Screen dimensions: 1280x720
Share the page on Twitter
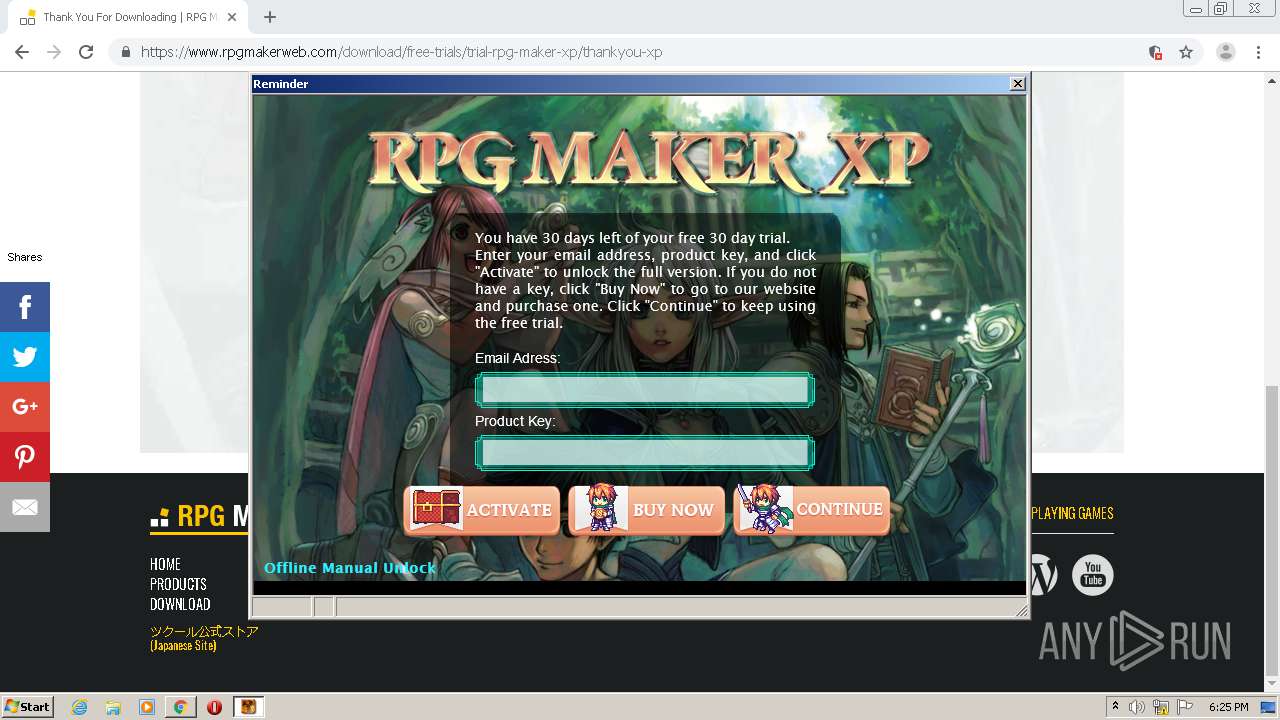click(25, 357)
